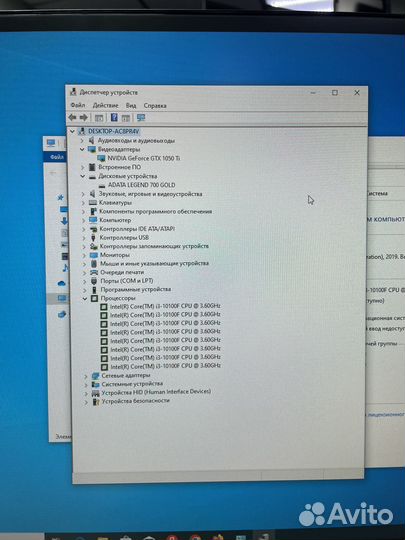Click the keyboard icon beside Клавиатуры
405x540 pixels.
pyautogui.click(x=93, y=202)
